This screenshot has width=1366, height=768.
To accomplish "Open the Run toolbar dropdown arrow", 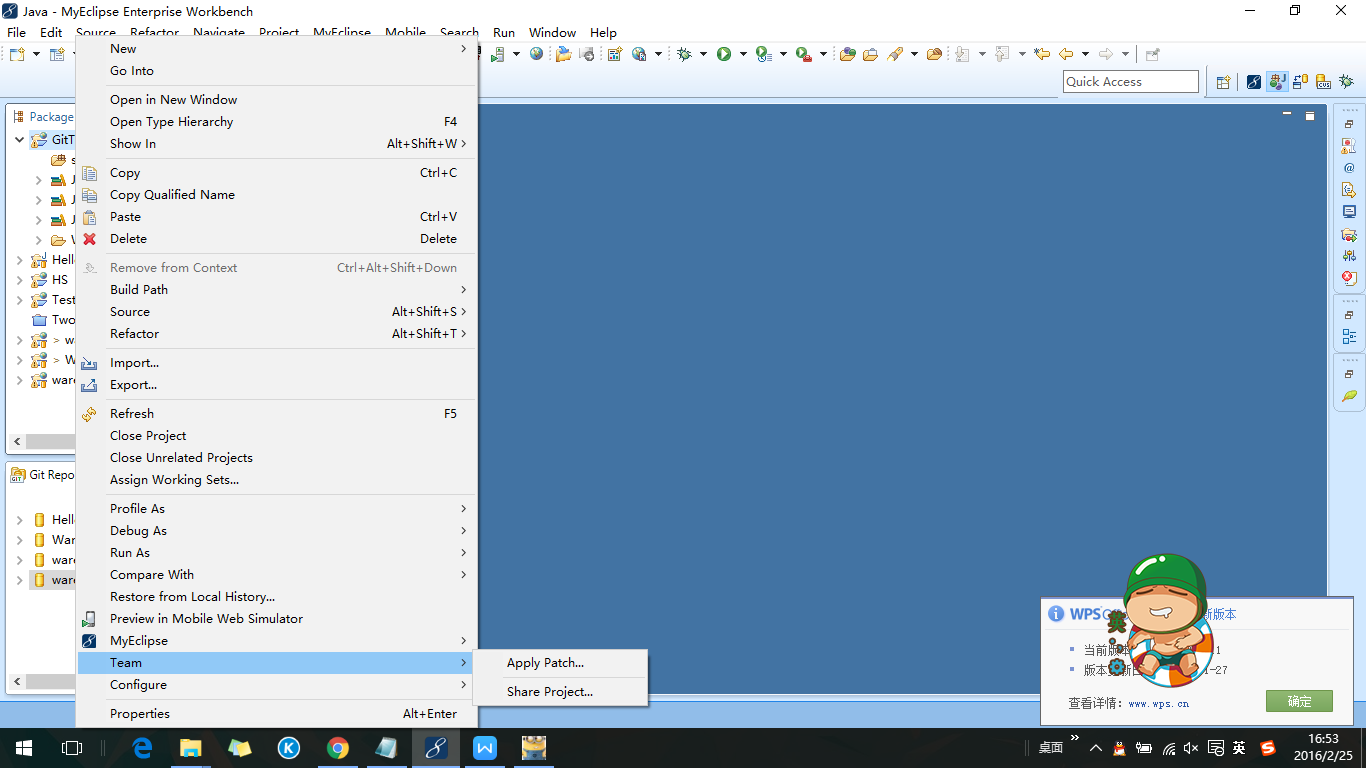I will [x=742, y=54].
